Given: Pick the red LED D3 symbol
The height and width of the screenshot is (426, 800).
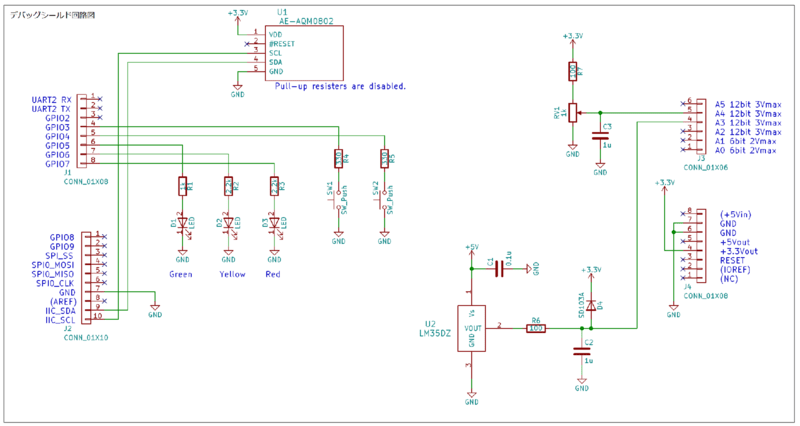Looking at the screenshot, I should coord(274,224).
